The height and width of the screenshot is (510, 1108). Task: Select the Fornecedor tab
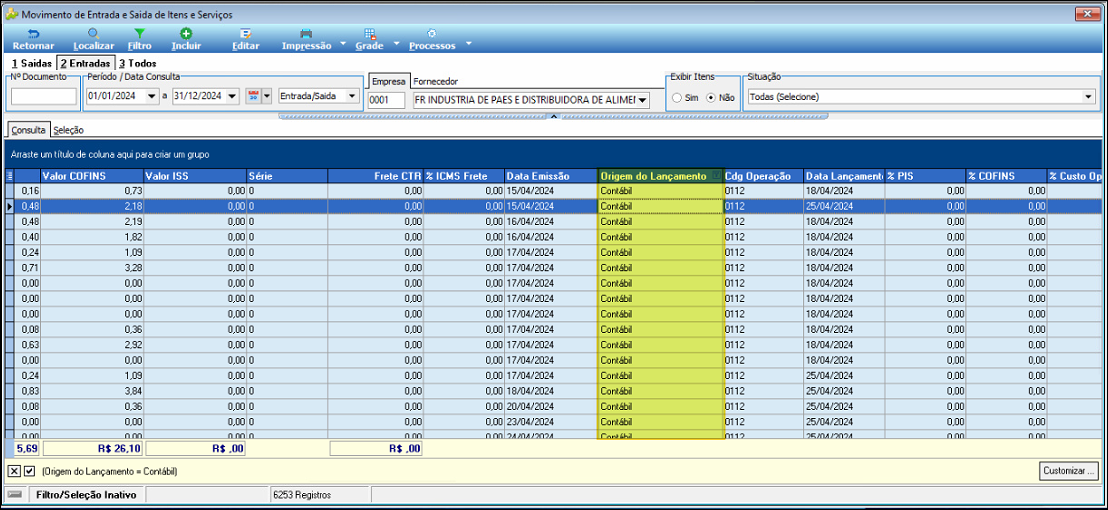click(x=435, y=81)
